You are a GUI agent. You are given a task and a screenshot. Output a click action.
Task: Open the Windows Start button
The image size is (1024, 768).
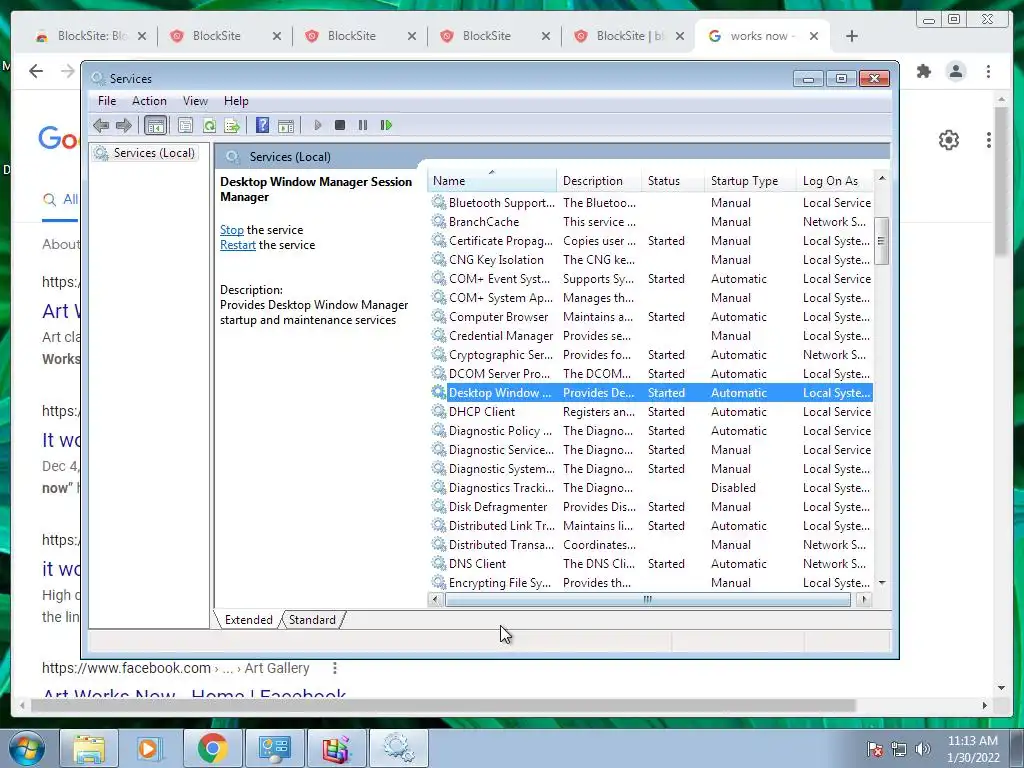pyautogui.click(x=26, y=748)
